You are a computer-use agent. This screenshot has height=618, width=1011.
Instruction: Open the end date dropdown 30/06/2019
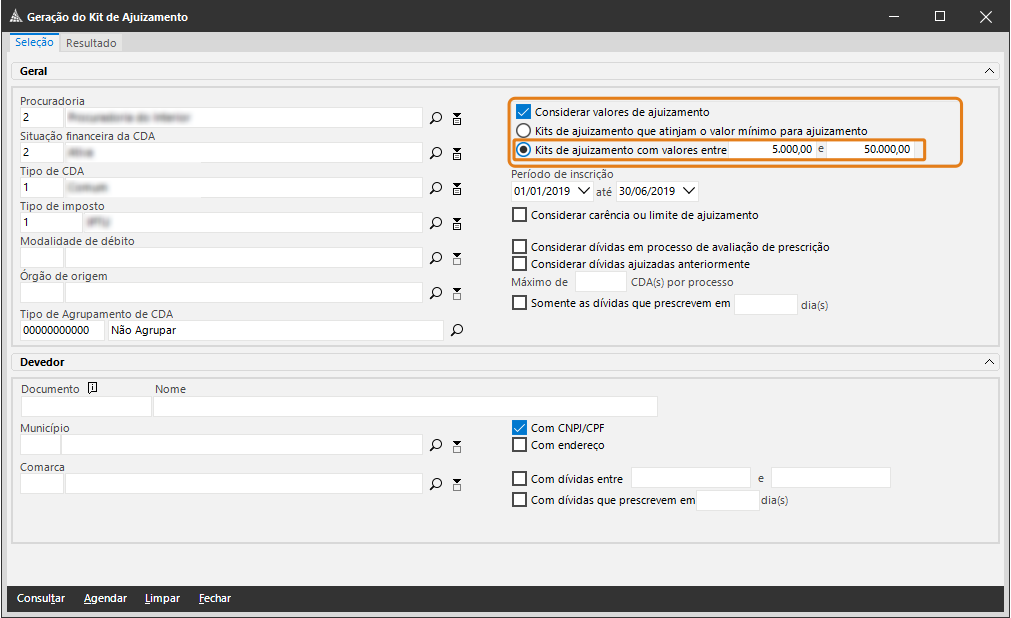(x=688, y=191)
